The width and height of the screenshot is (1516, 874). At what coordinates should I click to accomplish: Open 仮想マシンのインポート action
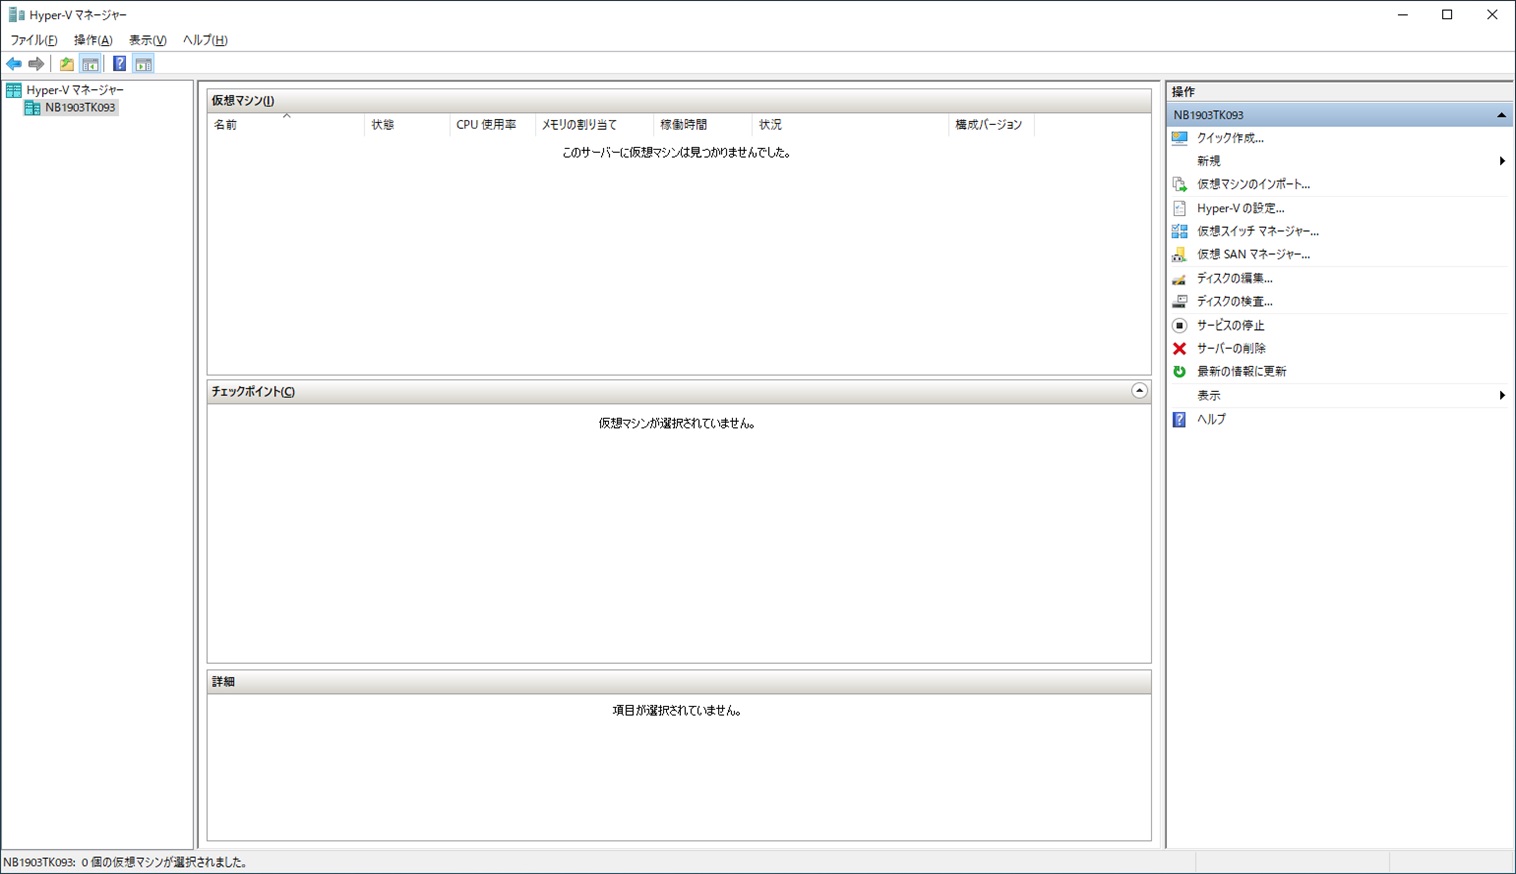1253,184
